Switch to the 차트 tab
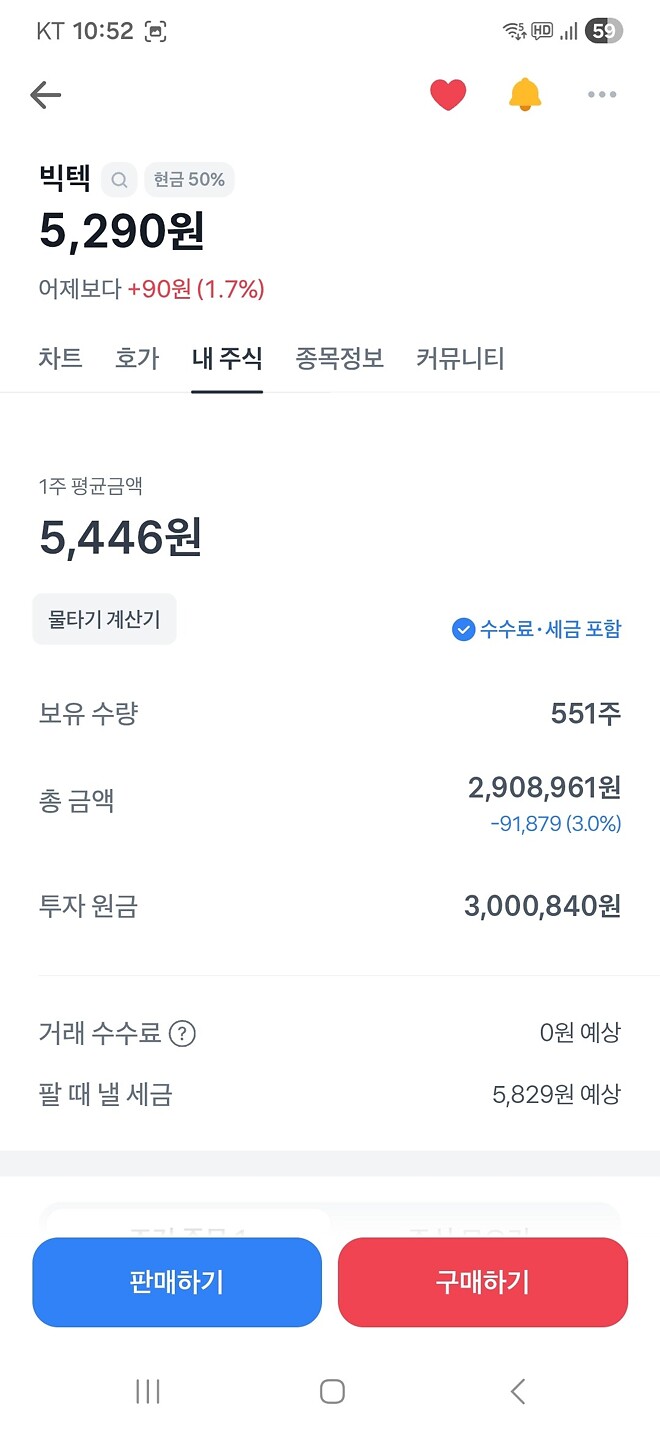660x1430 pixels. click(60, 358)
